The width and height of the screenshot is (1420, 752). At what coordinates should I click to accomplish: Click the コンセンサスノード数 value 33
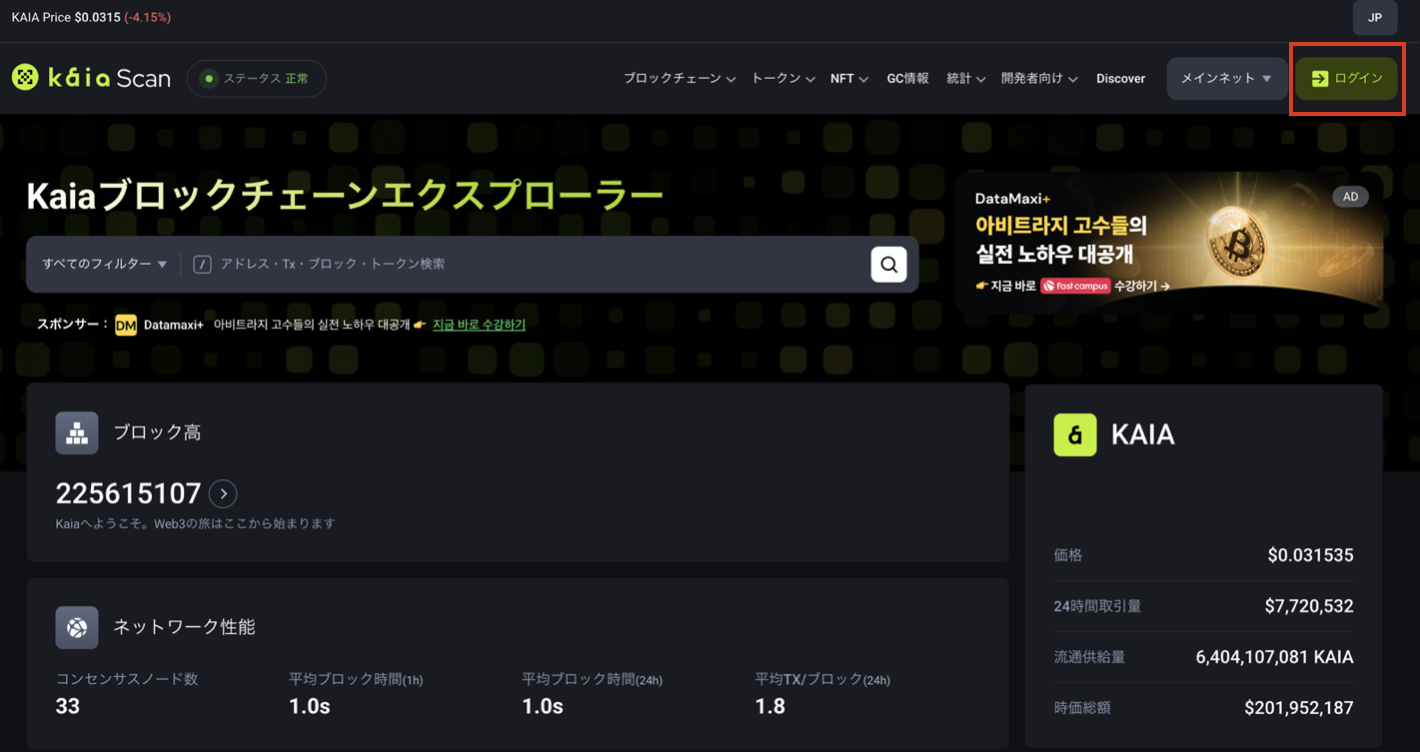point(68,706)
